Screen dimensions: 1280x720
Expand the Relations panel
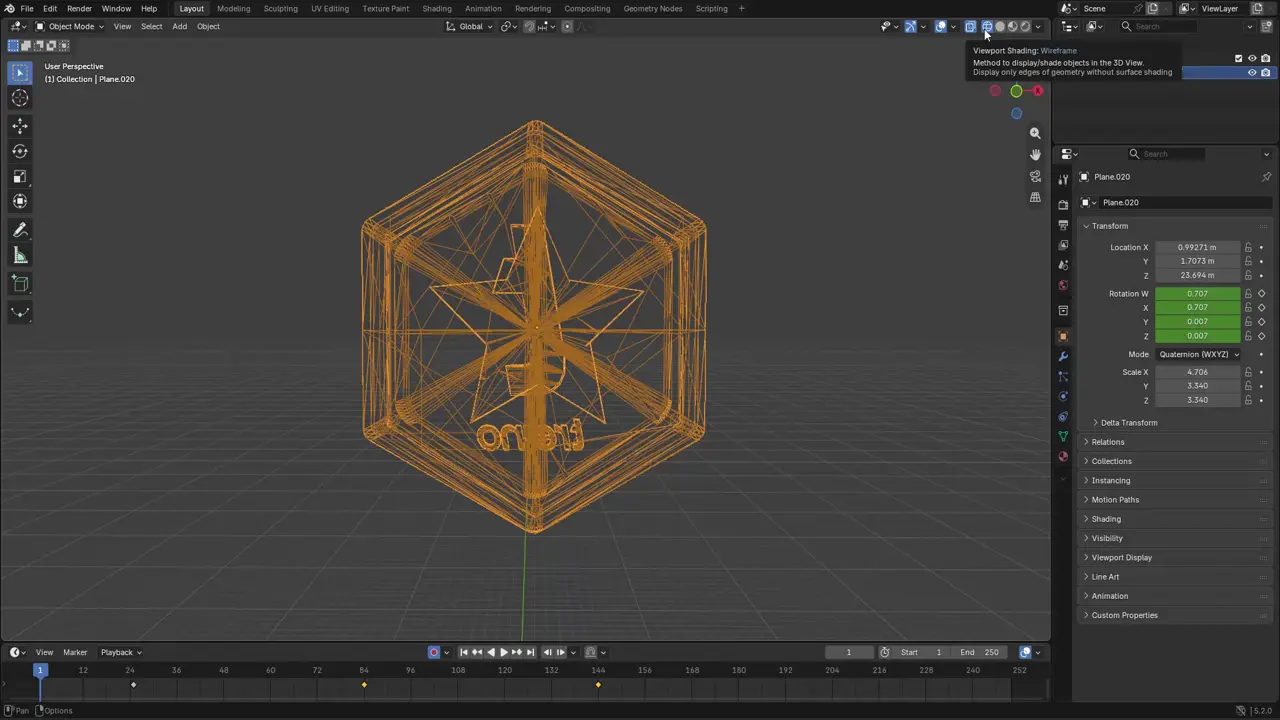coord(1107,442)
